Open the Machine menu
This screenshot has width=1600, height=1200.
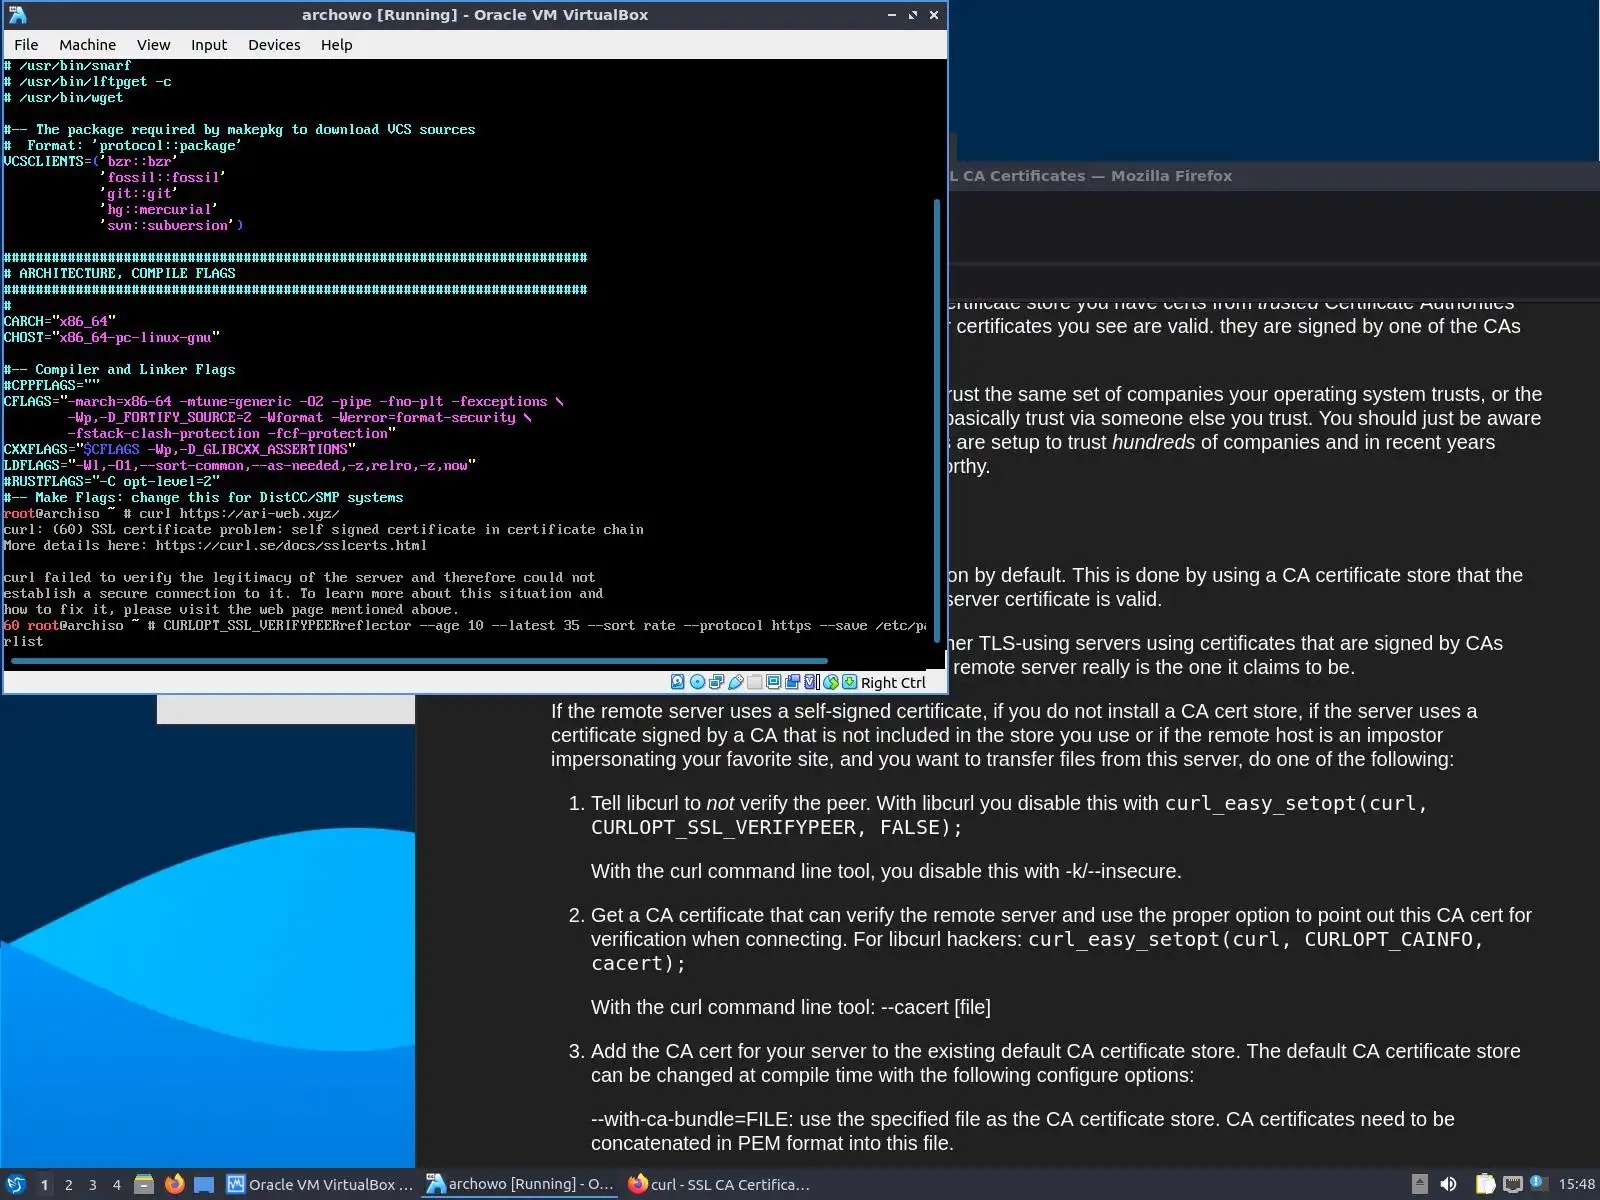(x=87, y=45)
